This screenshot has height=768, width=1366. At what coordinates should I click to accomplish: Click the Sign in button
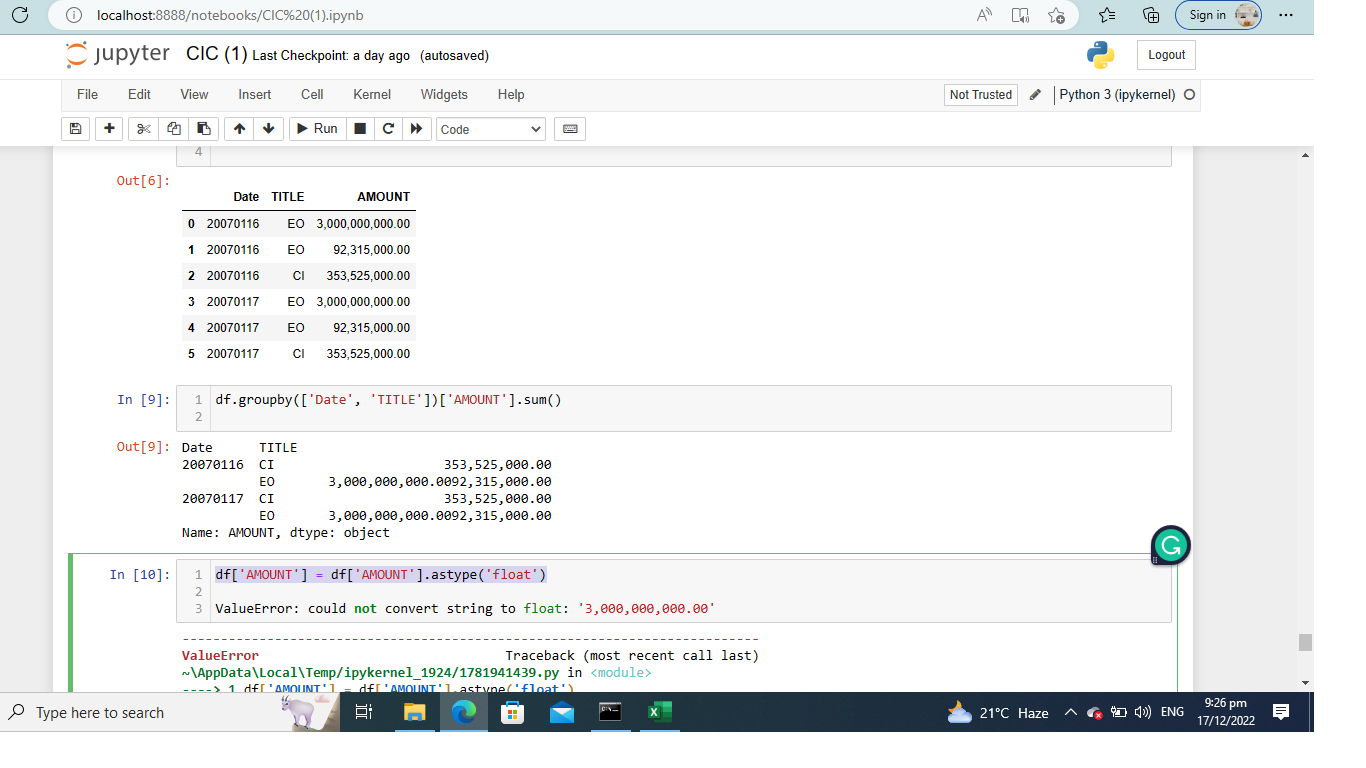[1219, 15]
